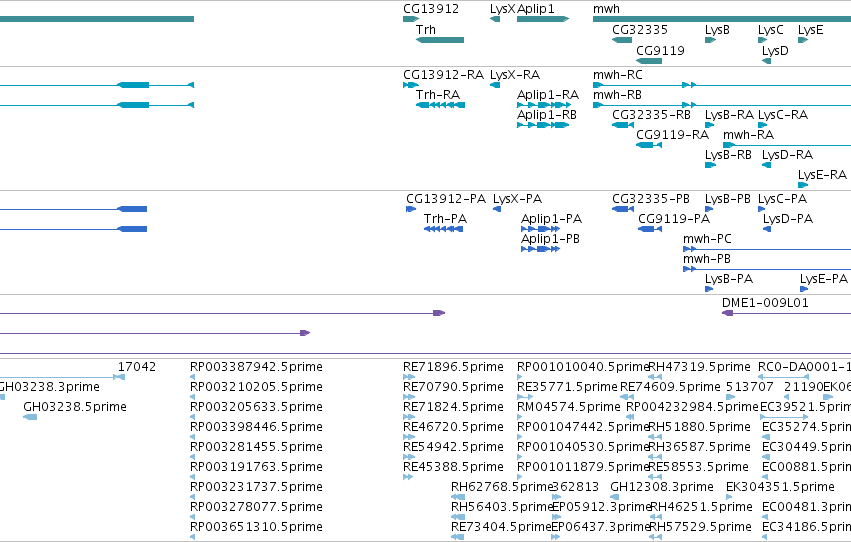Open transcript Aplip1-RB
The width and height of the screenshot is (851, 542).
[x=547, y=114]
